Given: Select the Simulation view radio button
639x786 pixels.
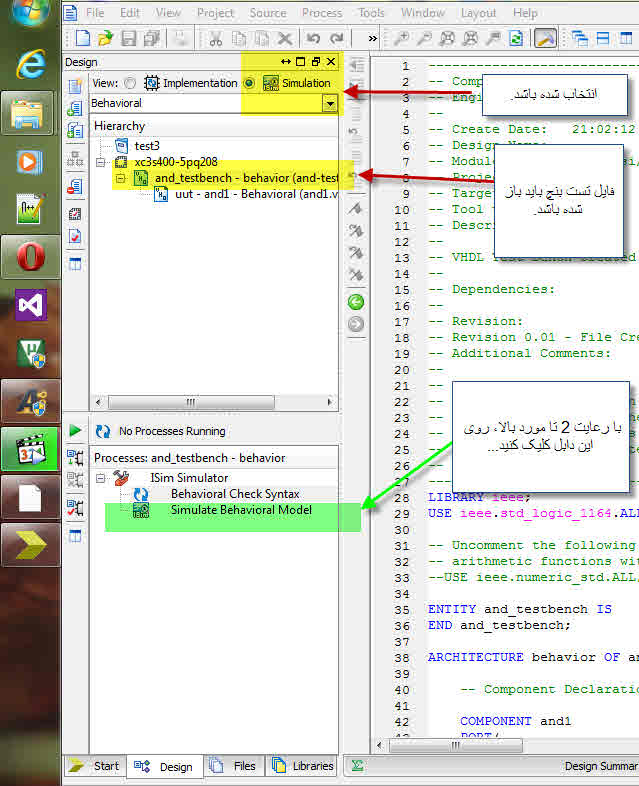Looking at the screenshot, I should tap(249, 83).
